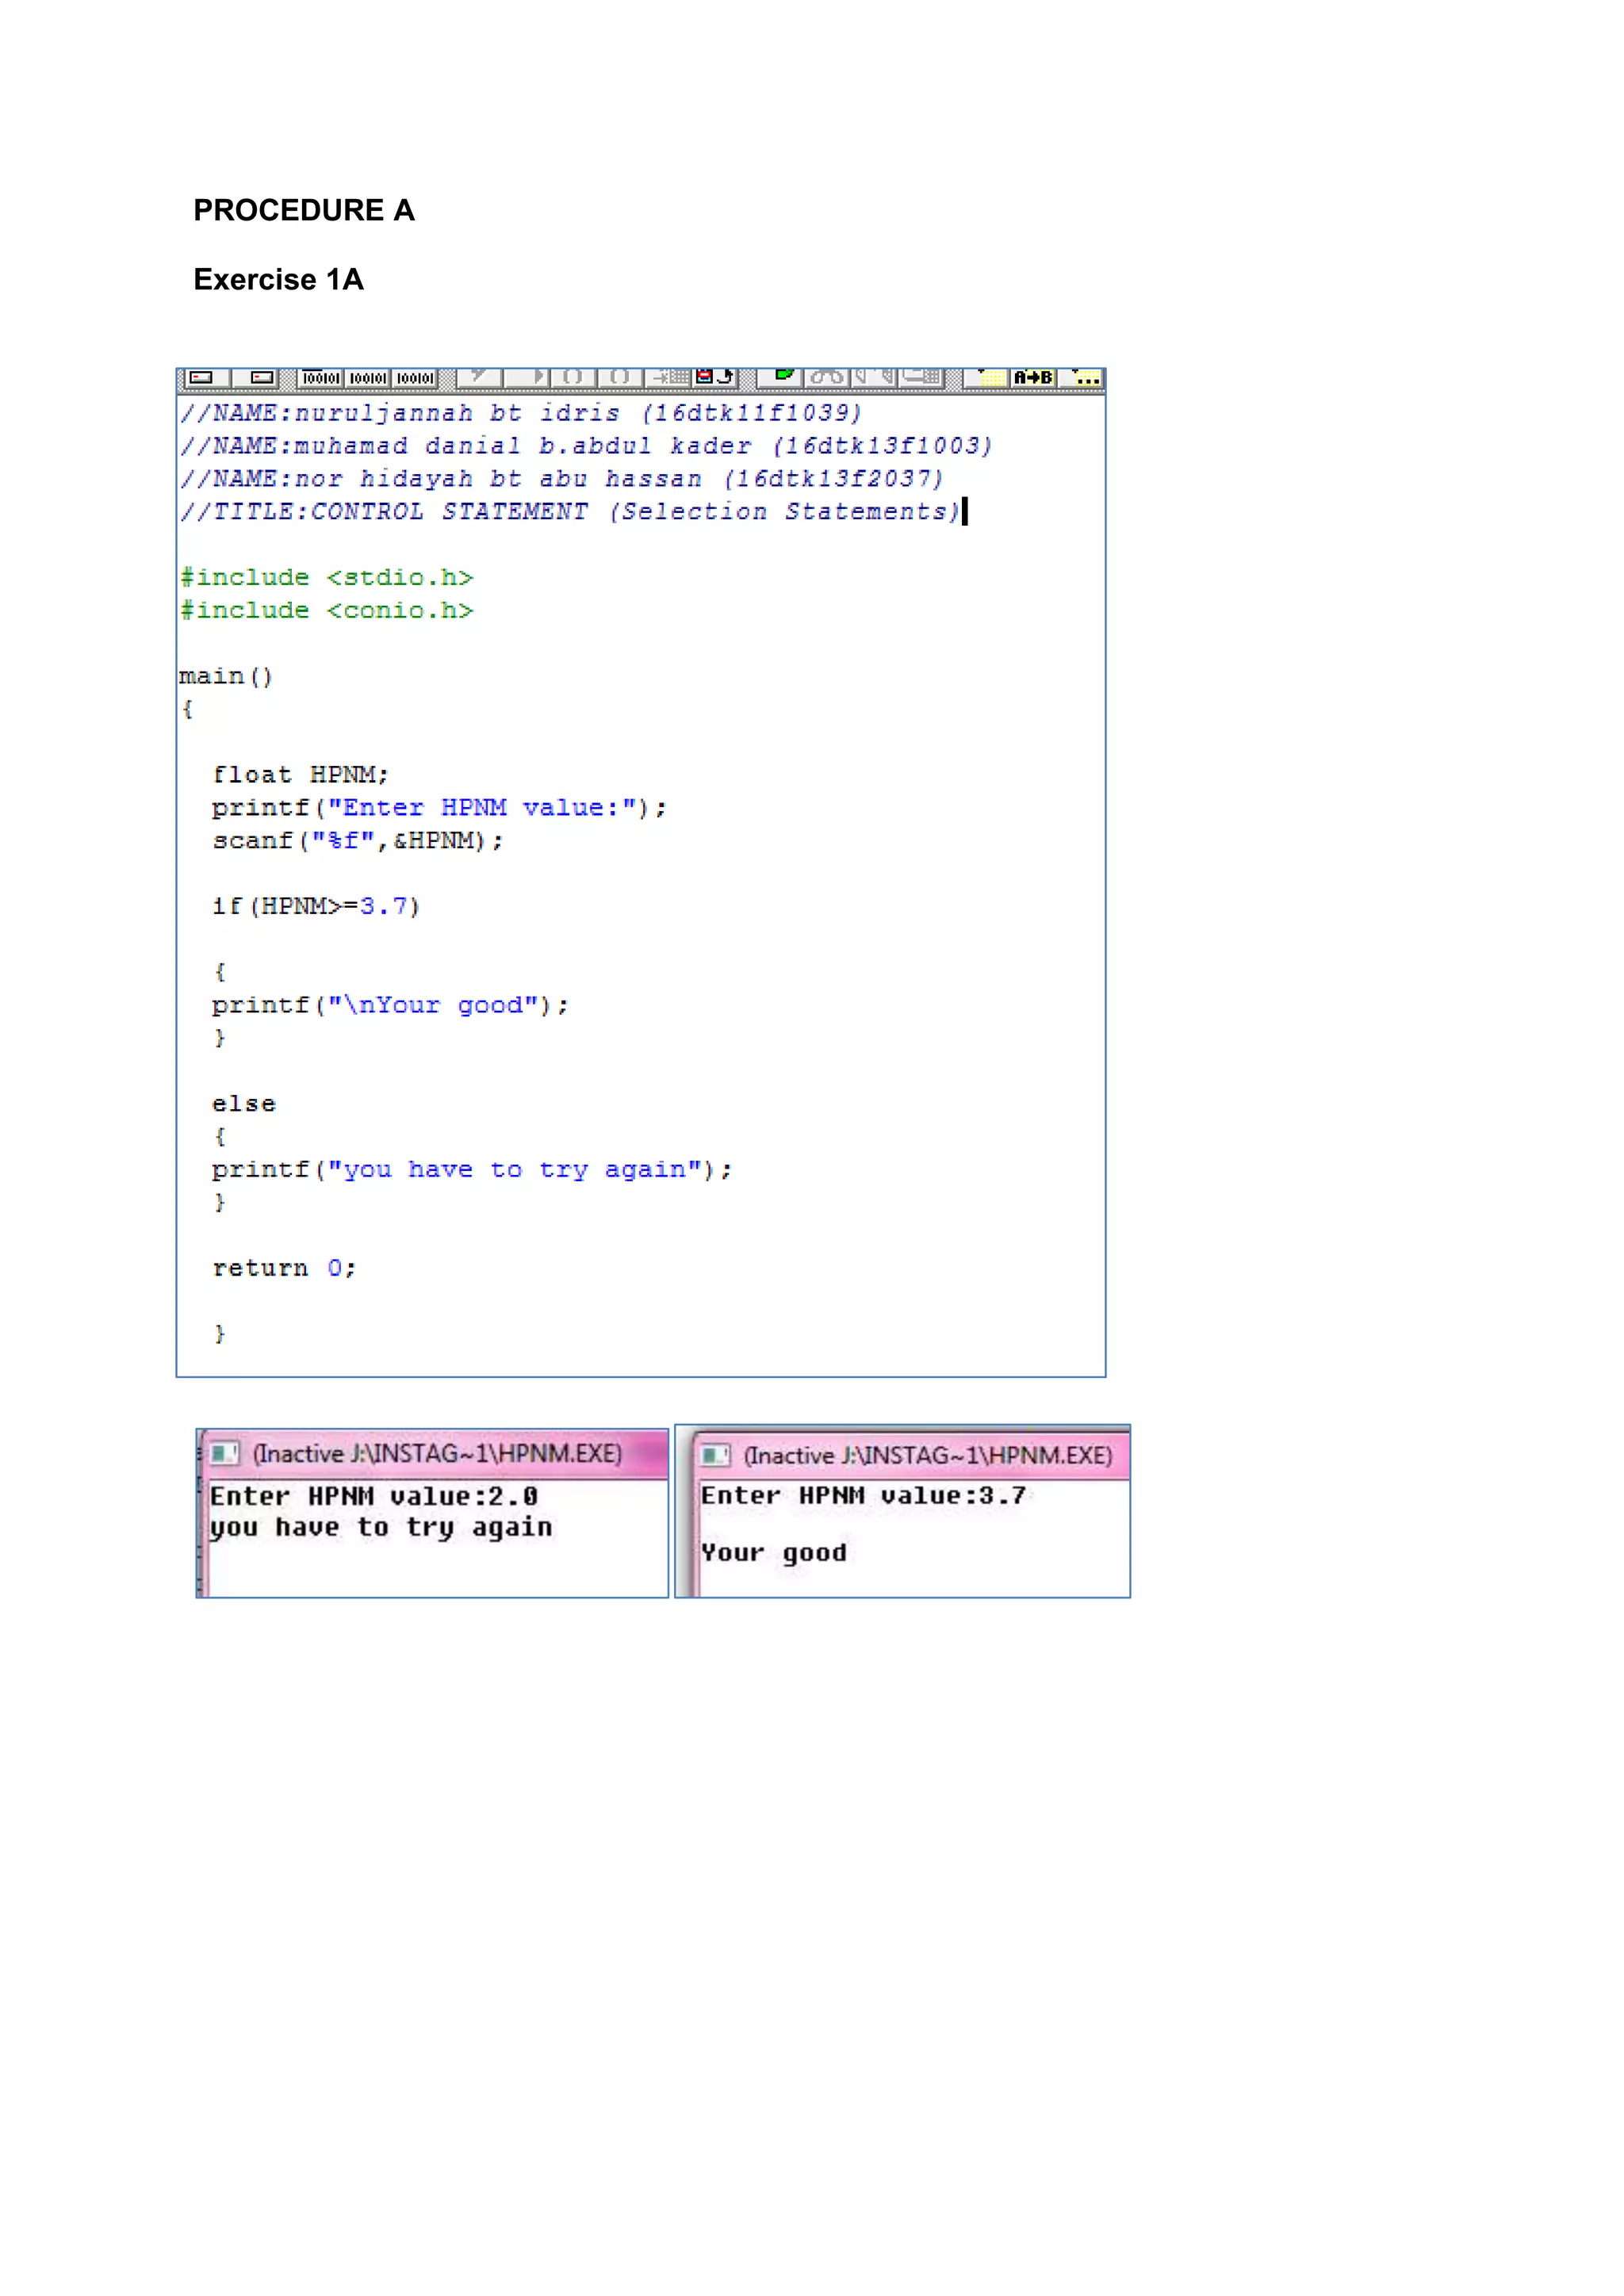1624x2296 pixels.
Task: Click the first binary 10|0|0| toolbar icon
Action: coord(321,377)
